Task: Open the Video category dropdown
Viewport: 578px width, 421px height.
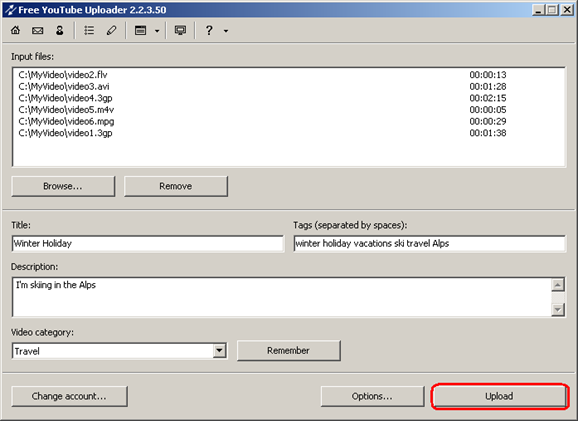Action: tap(219, 351)
